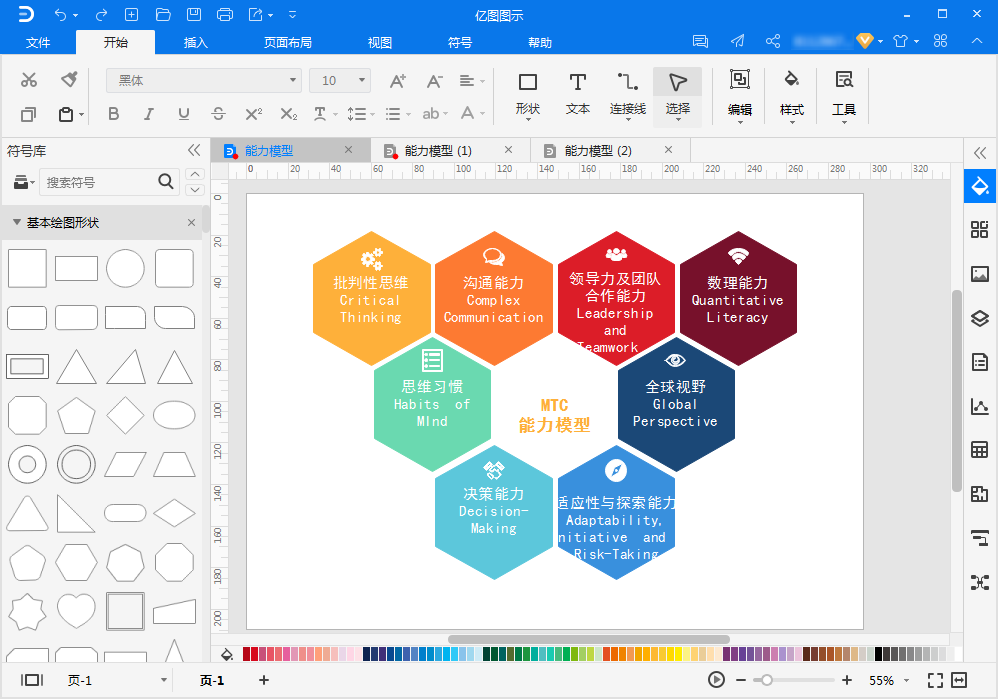Click the 搜索符号 search field
This screenshot has height=699, width=998.
(x=98, y=182)
